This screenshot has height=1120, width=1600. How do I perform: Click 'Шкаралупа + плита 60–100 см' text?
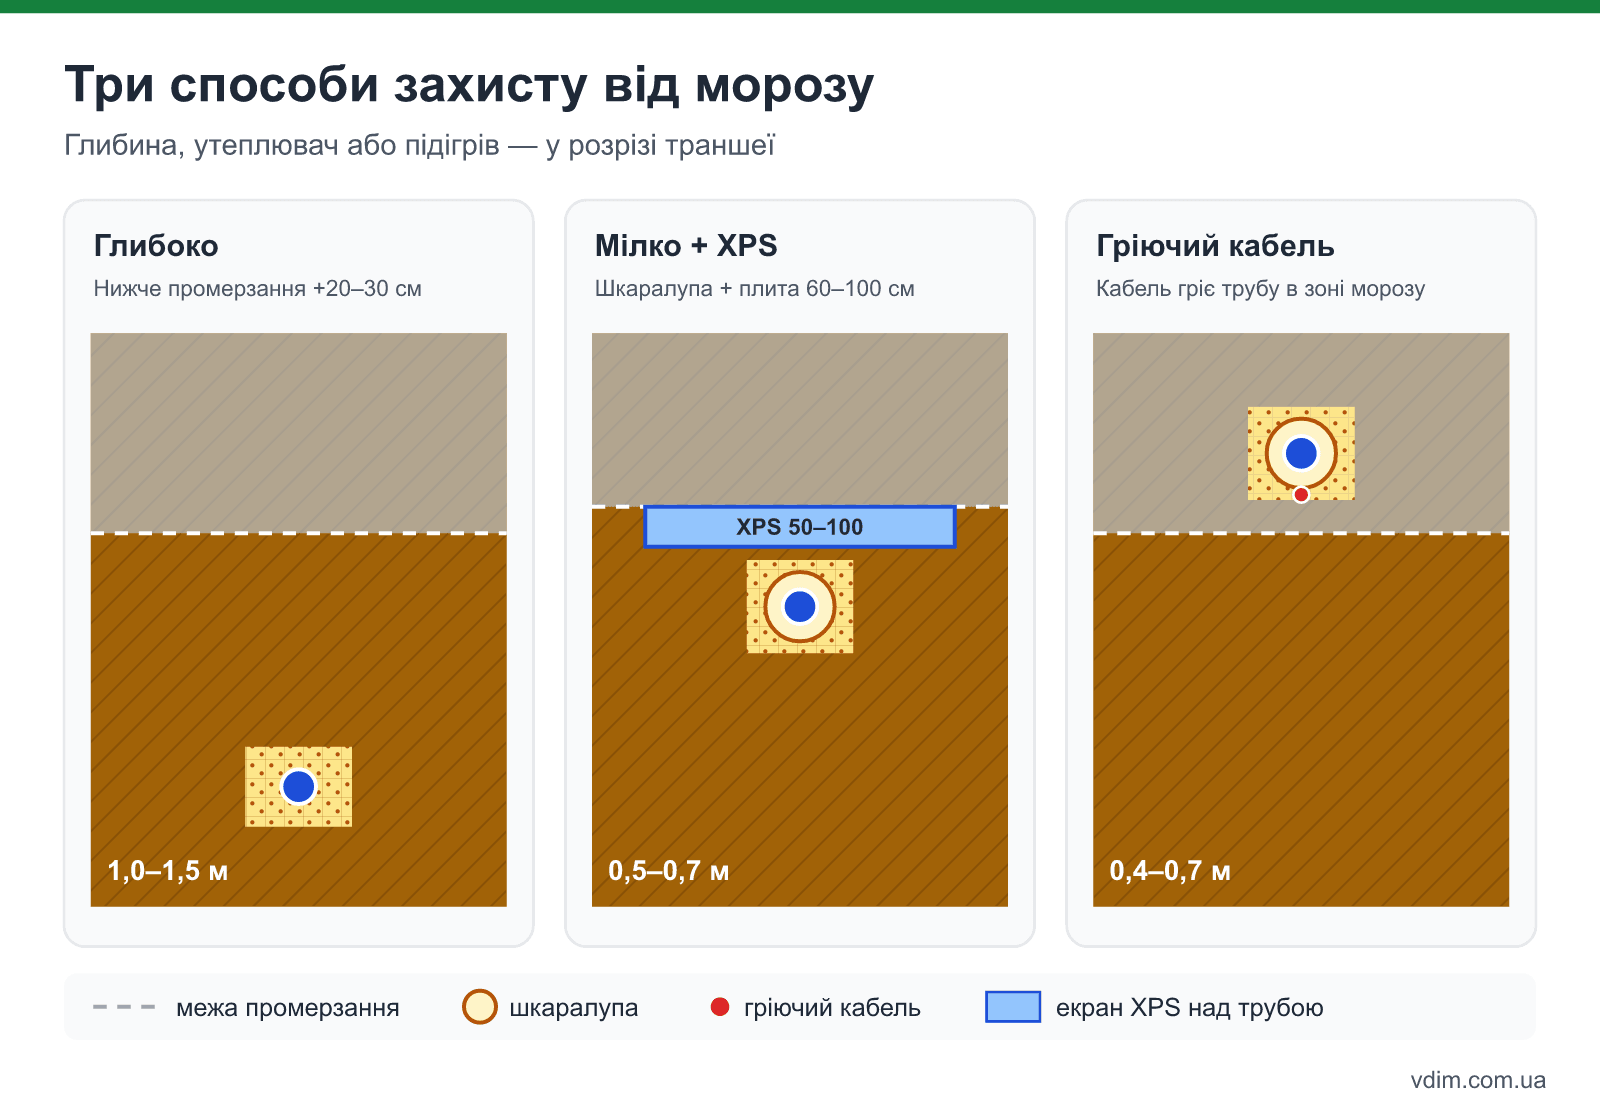(755, 289)
